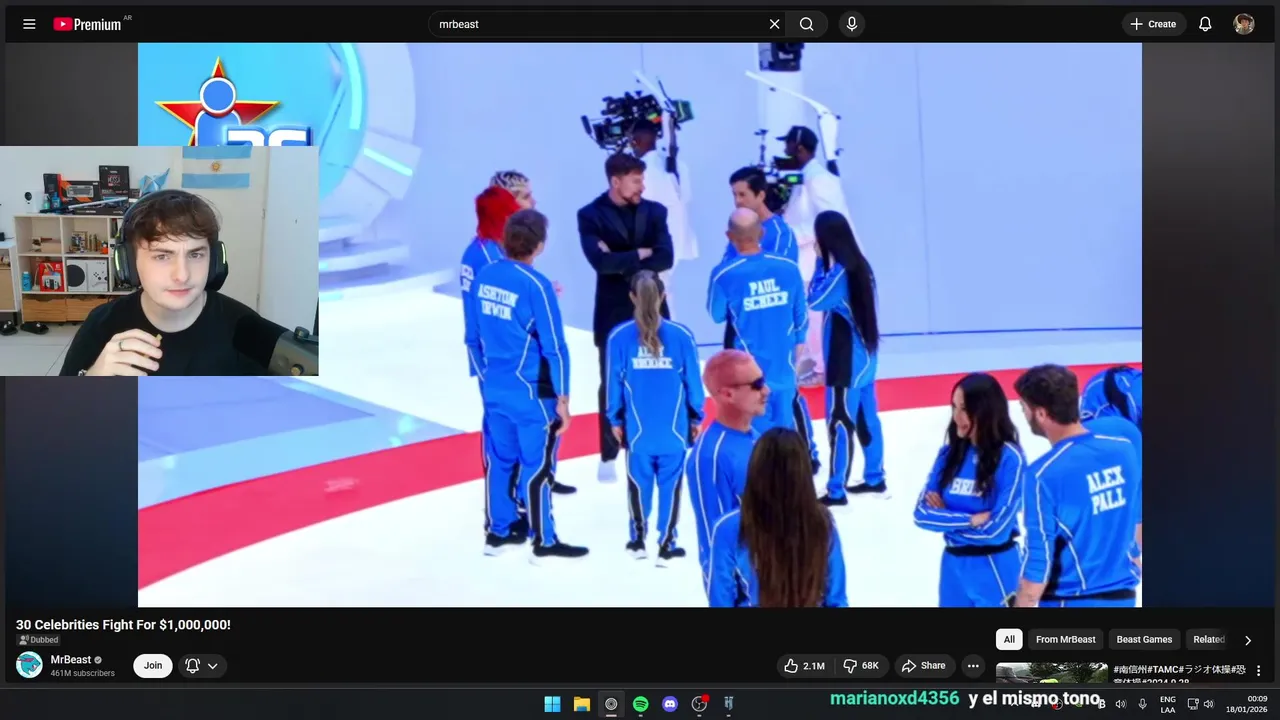Select the Related chip
1280x720 pixels.
pos(1208,639)
